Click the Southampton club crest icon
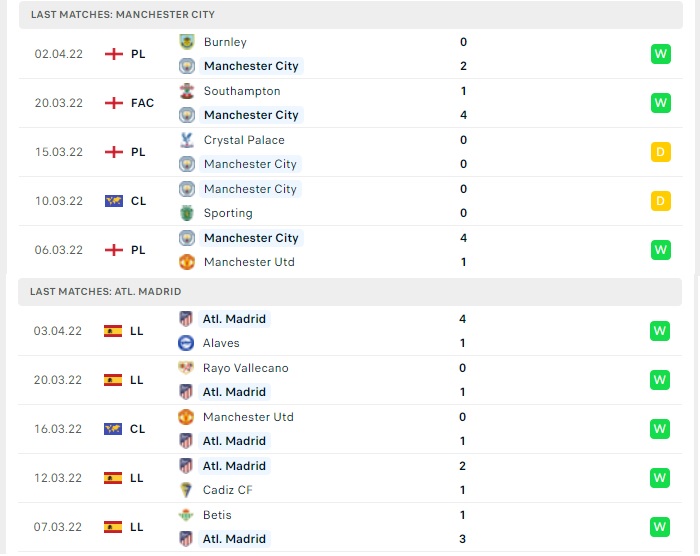700x556 pixels. click(x=187, y=91)
